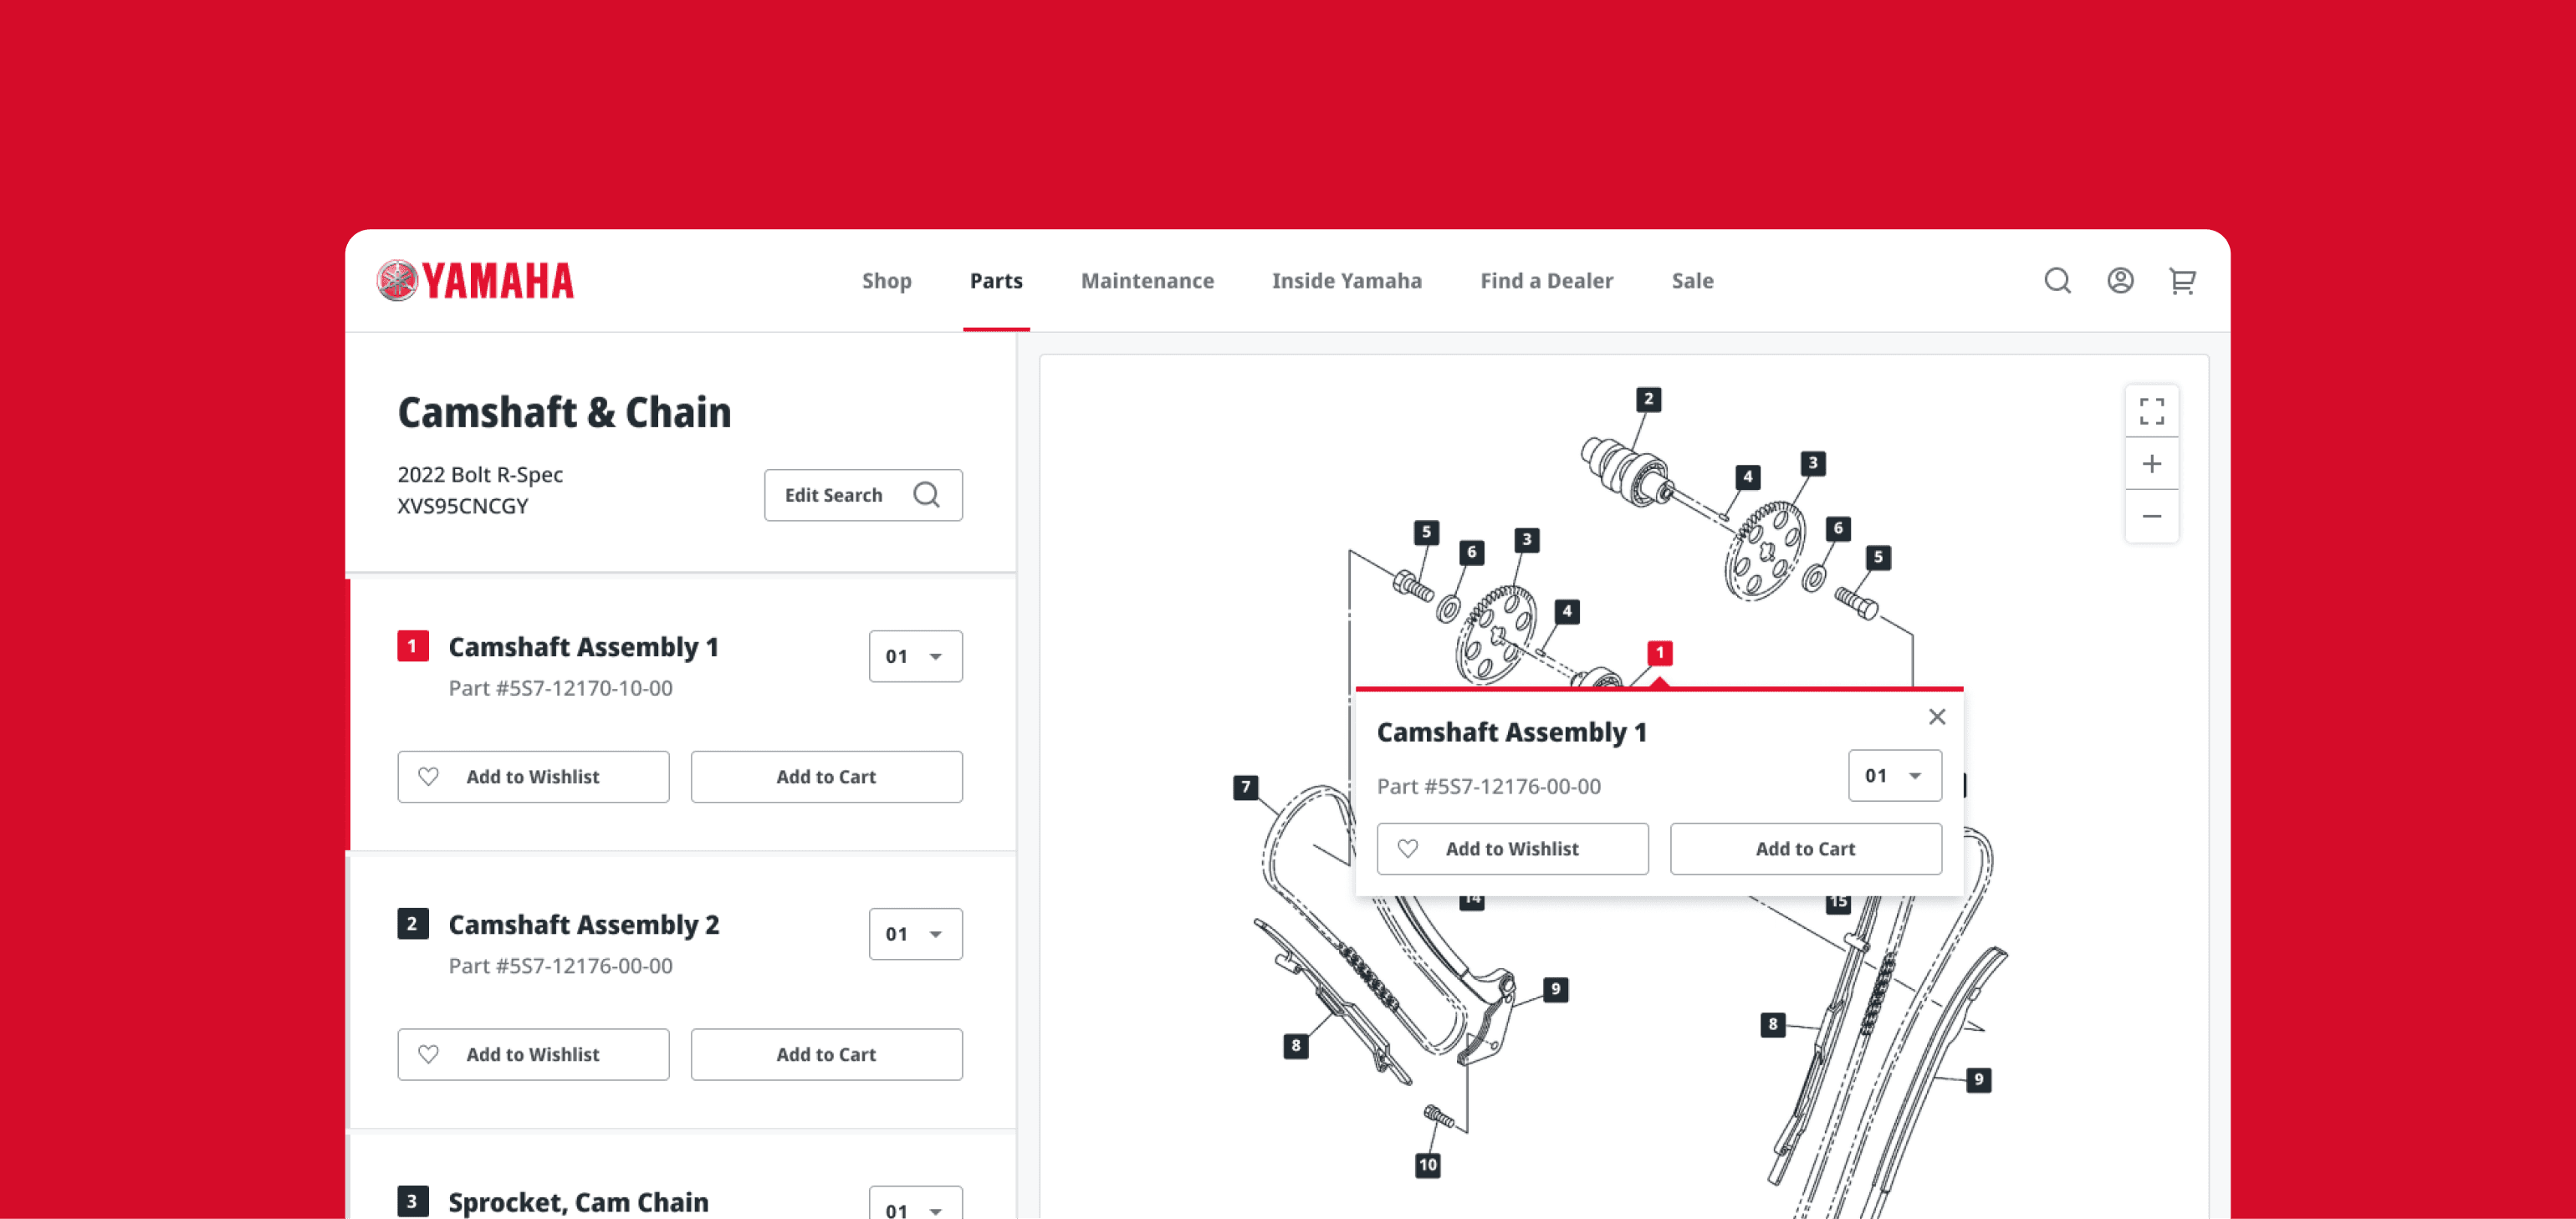Add Camshaft Assembly 1 list item to wishlist

pos(533,777)
